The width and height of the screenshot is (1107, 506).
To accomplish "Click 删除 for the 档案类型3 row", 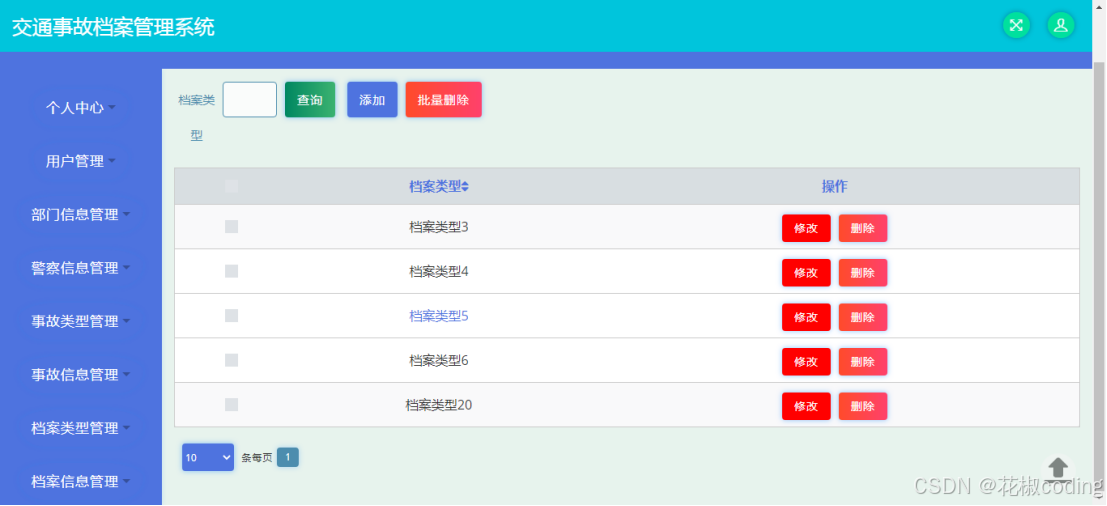I will pyautogui.click(x=863, y=228).
